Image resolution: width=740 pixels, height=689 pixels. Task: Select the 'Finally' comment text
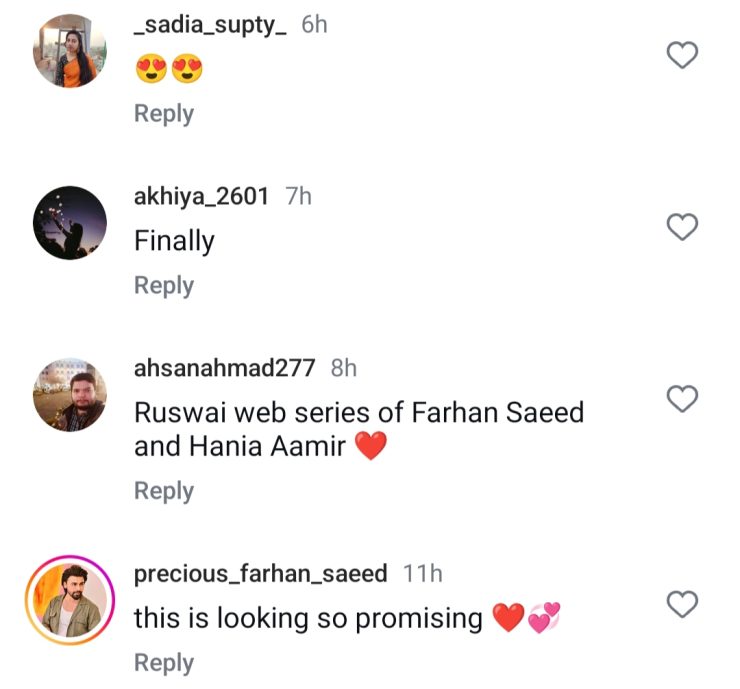(174, 241)
